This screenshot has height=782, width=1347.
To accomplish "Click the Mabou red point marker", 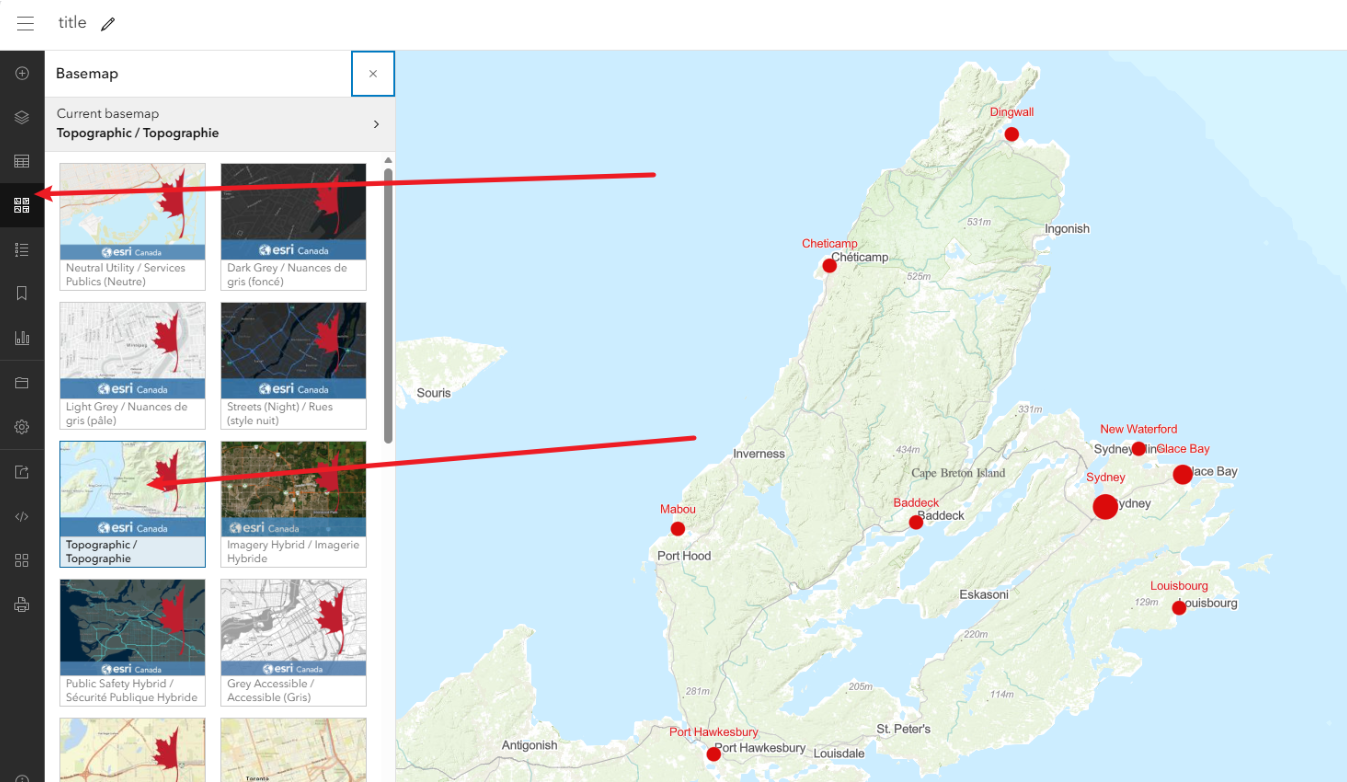I will click(677, 529).
